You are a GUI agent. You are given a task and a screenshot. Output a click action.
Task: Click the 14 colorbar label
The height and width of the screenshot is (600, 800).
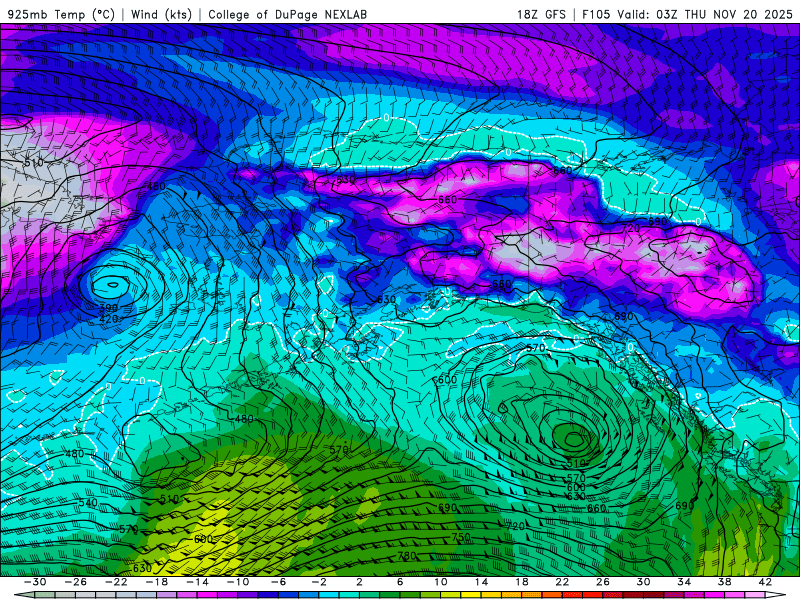click(481, 582)
